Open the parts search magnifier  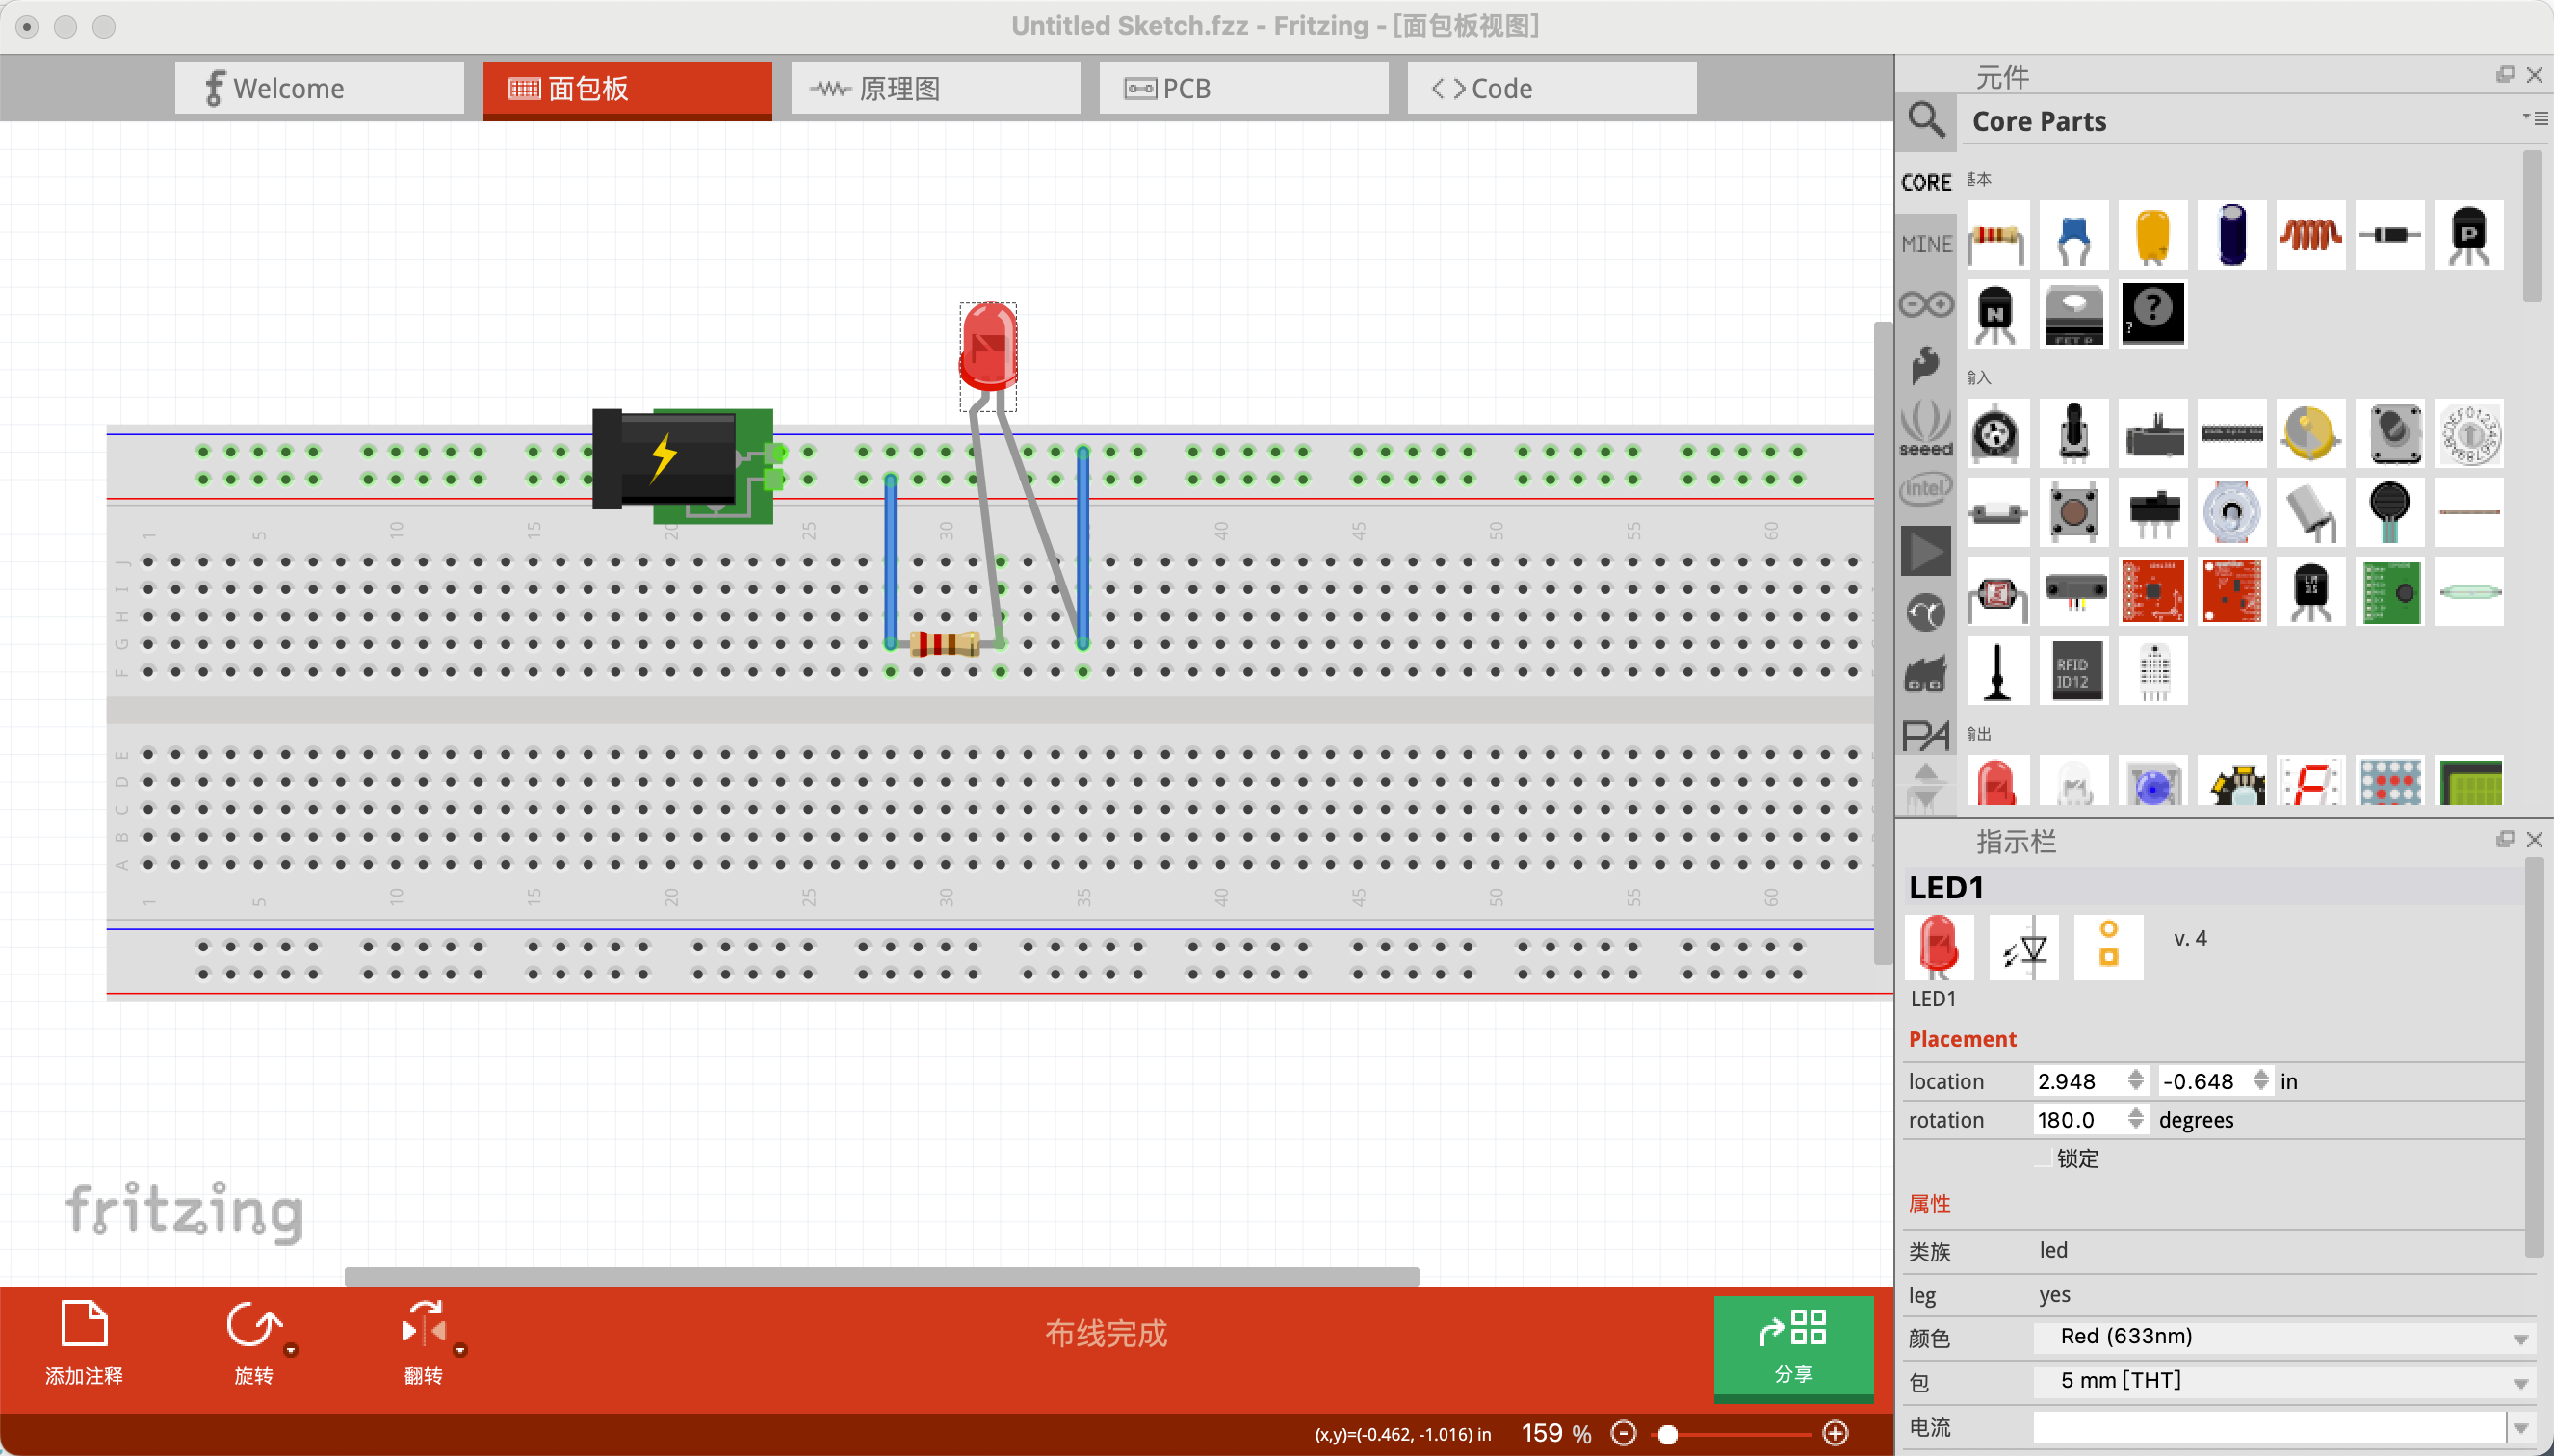[1925, 121]
